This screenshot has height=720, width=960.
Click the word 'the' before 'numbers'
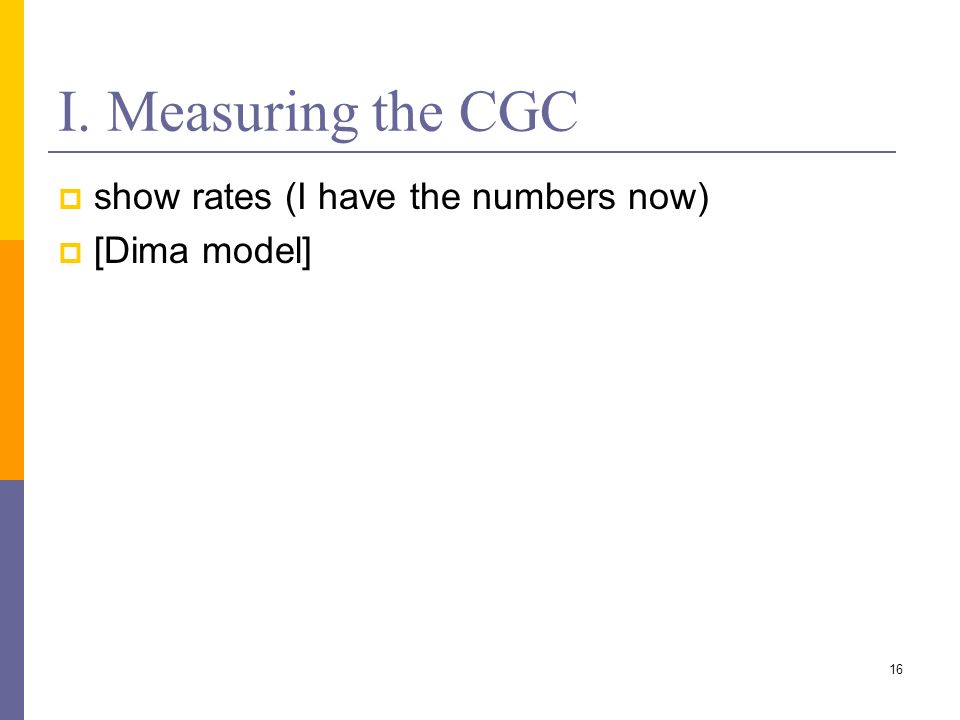(x=435, y=197)
